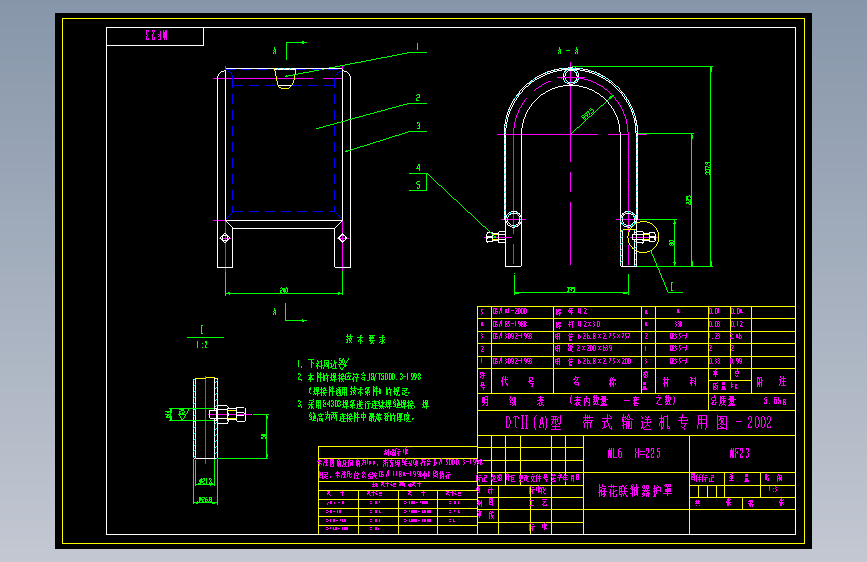867x562 pixels.
Task: Click the ML6 H=225 title block cell
Action: pyautogui.click(x=634, y=454)
